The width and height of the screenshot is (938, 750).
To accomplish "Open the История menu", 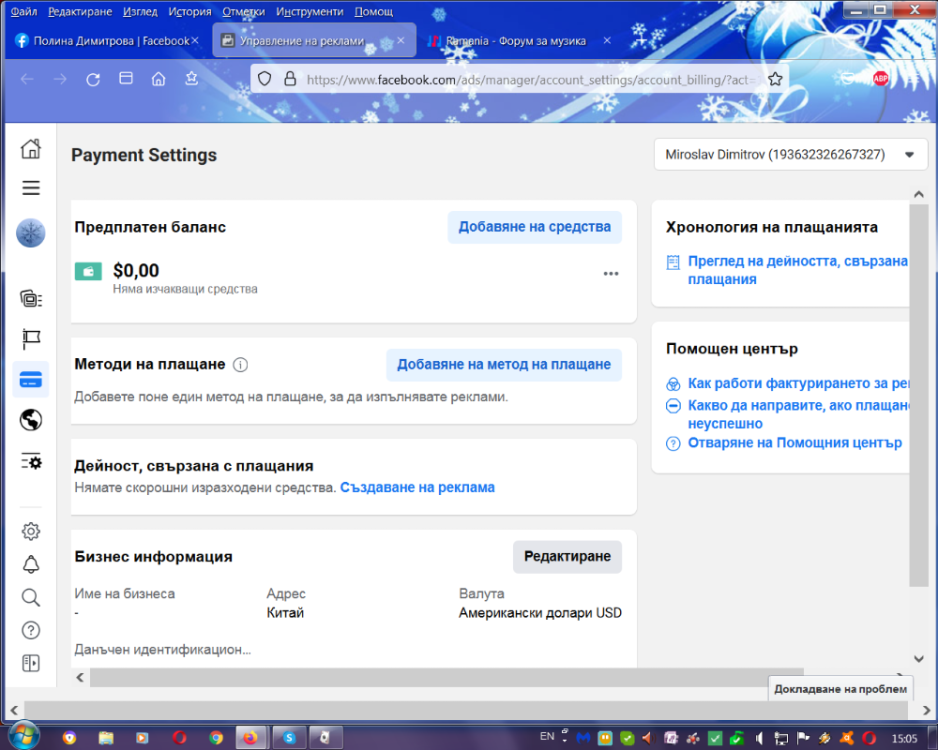I will click(x=190, y=11).
